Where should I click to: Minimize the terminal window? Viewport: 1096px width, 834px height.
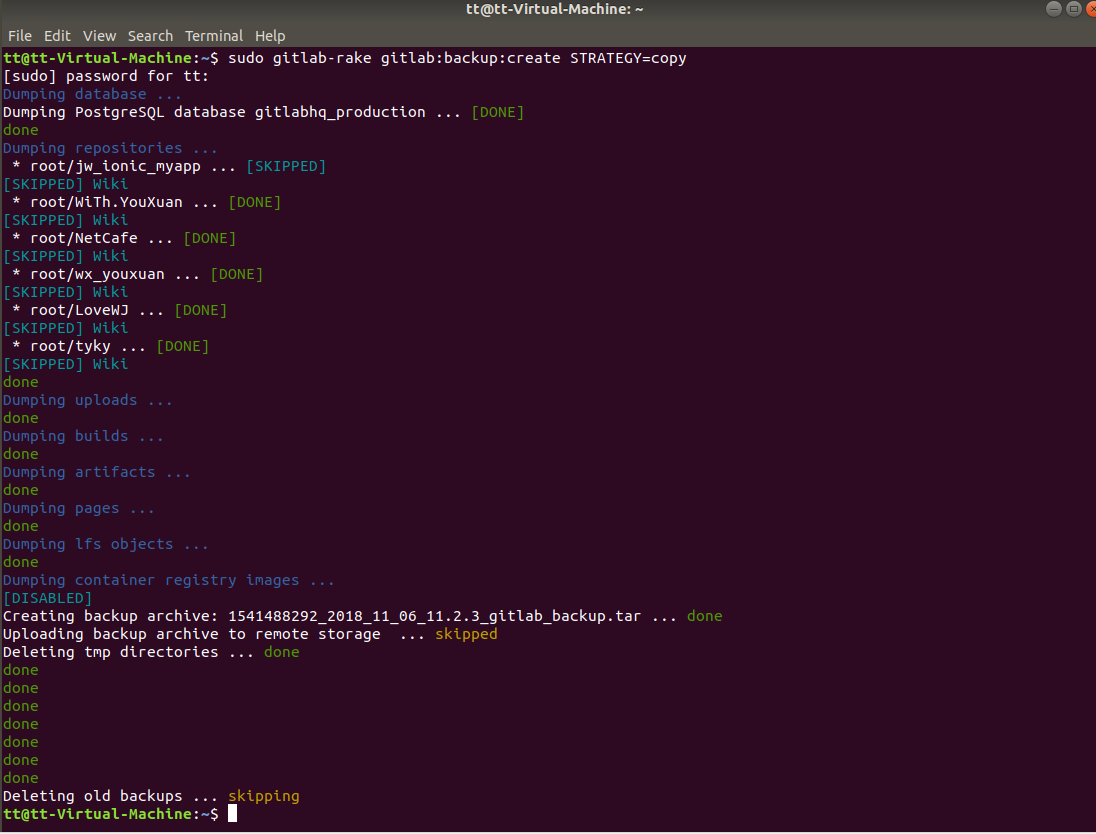pos(1053,8)
